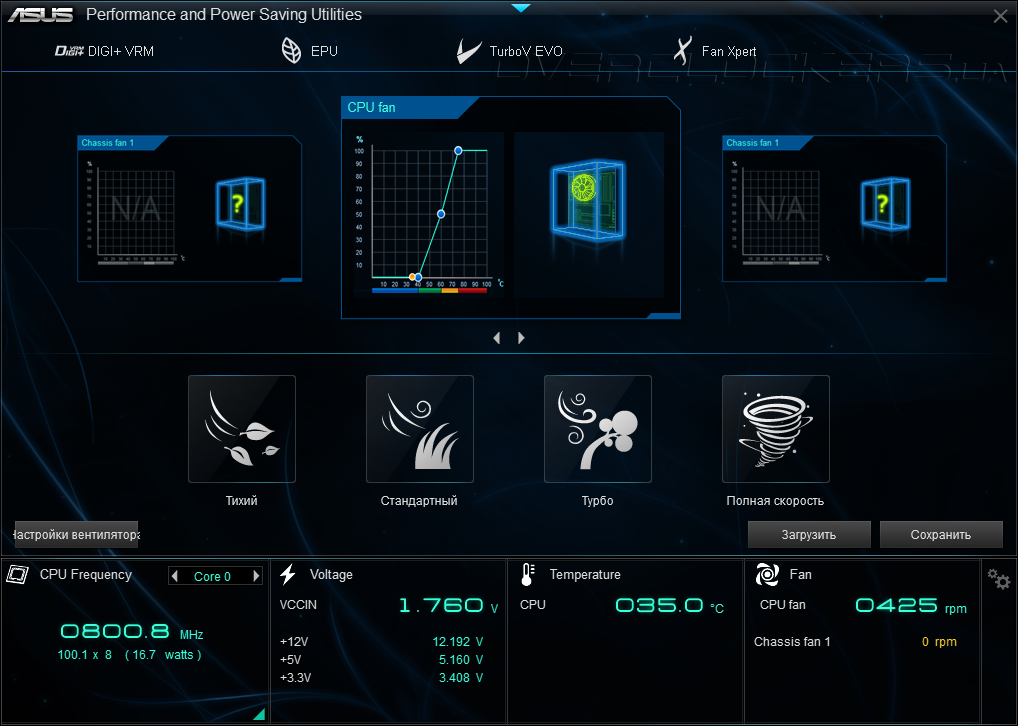Click the Fan swirl icon
This screenshot has width=1018, height=726.
(x=767, y=575)
